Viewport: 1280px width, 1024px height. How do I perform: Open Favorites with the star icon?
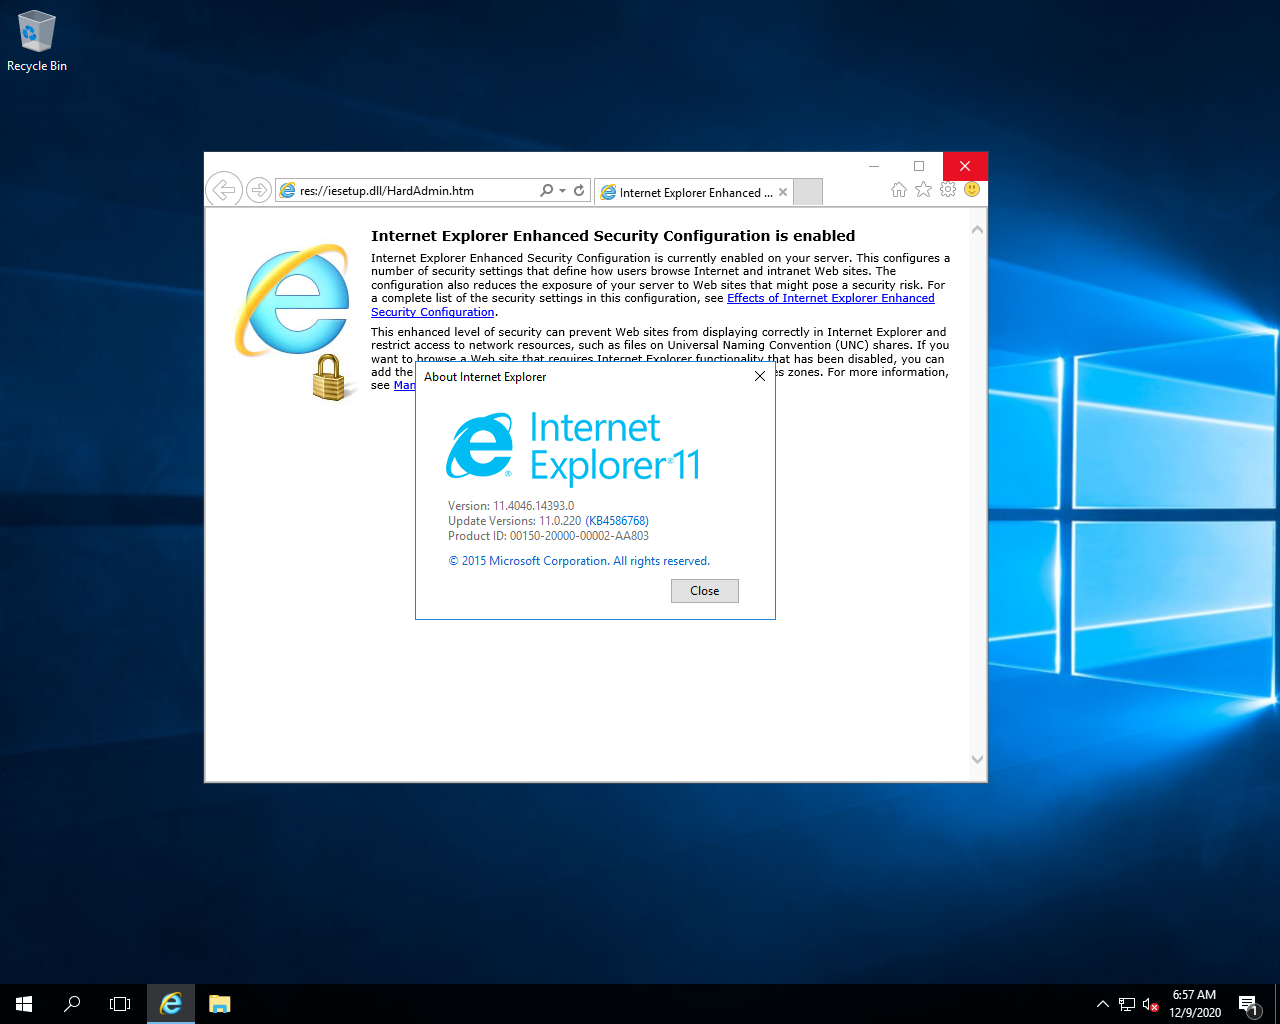pyautogui.click(x=923, y=189)
